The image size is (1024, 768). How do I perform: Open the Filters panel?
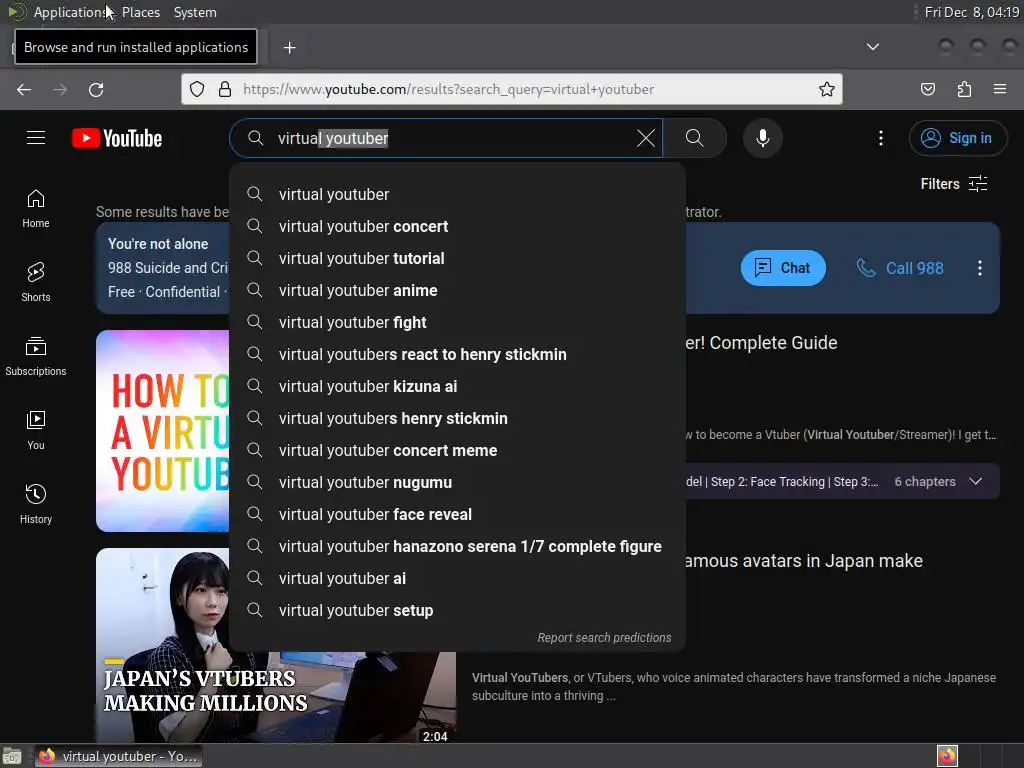tap(953, 184)
